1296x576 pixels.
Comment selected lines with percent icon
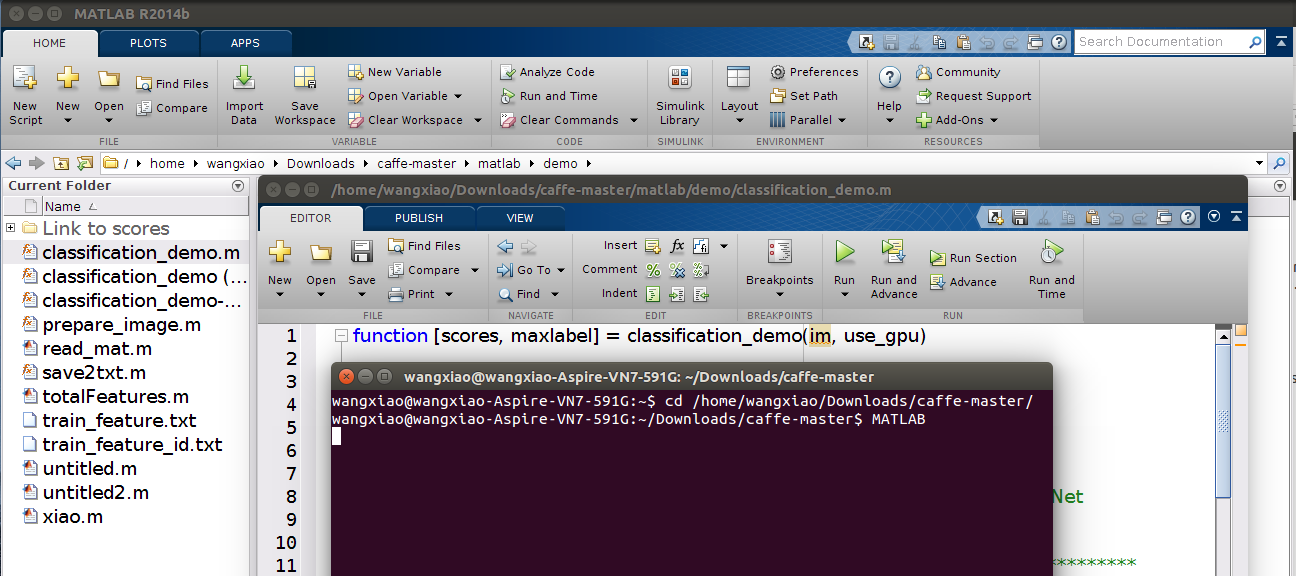653,270
